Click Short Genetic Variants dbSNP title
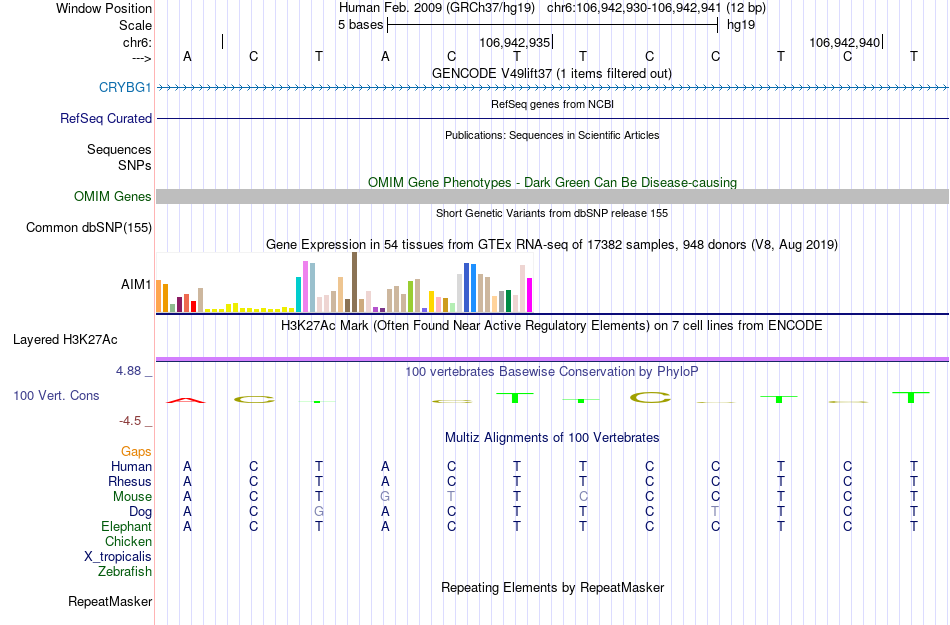 [552, 213]
